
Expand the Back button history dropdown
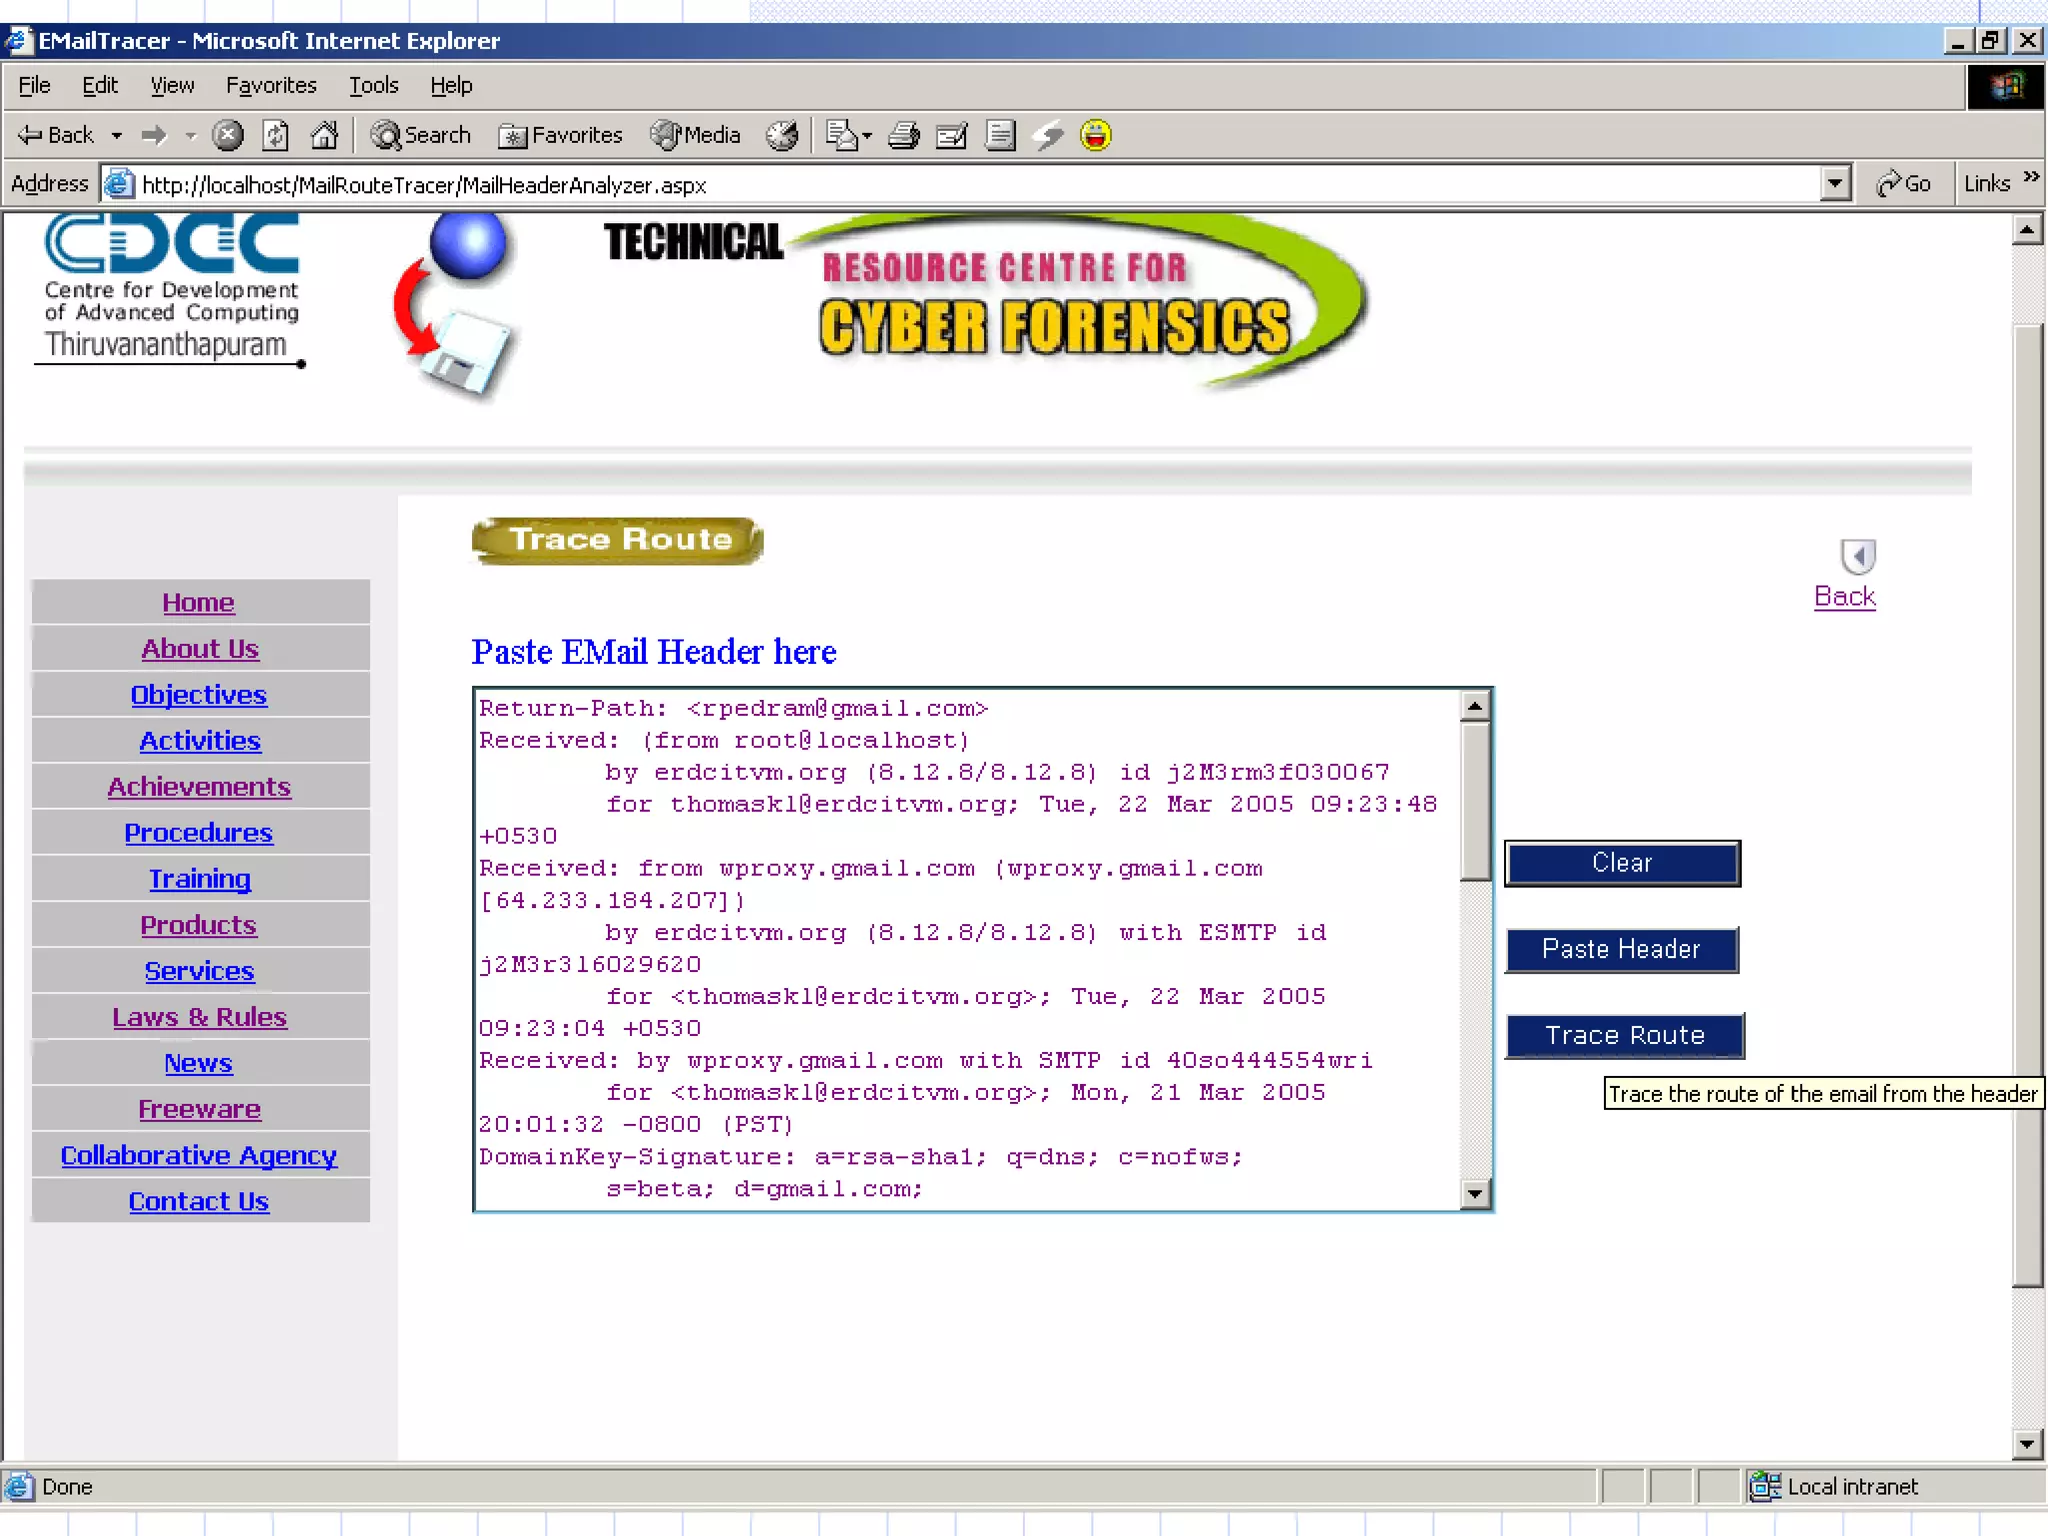tap(117, 135)
